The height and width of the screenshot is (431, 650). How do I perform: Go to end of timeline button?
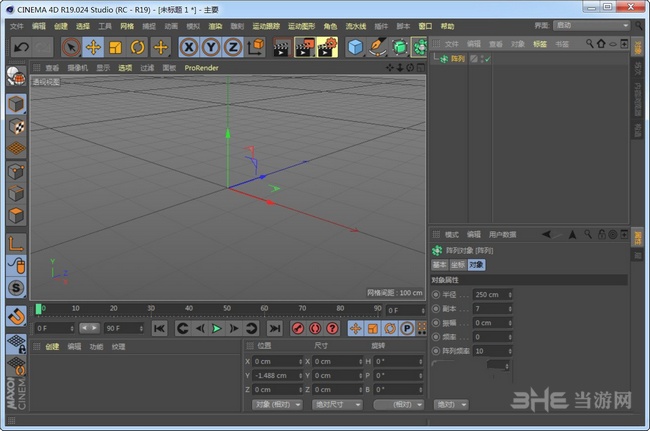click(x=274, y=329)
